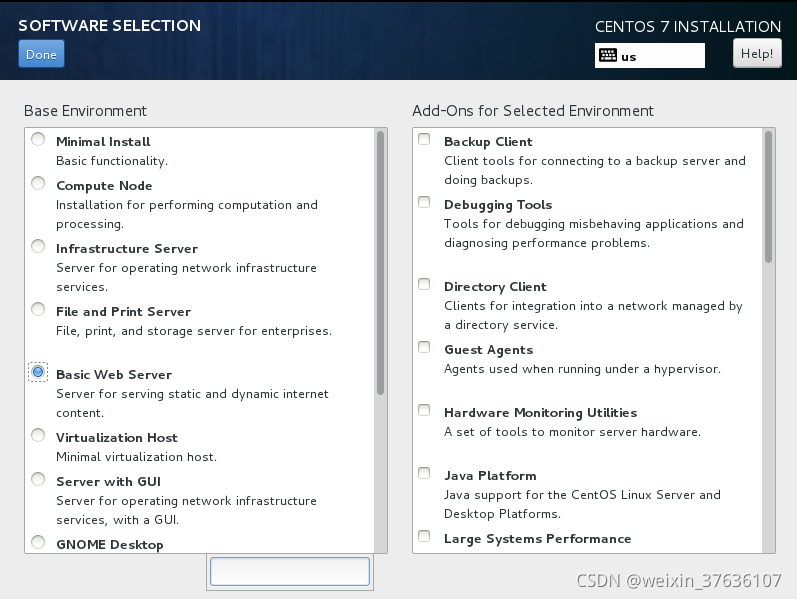Enable the Backup Client add-on
The width and height of the screenshot is (797, 599).
click(x=425, y=140)
